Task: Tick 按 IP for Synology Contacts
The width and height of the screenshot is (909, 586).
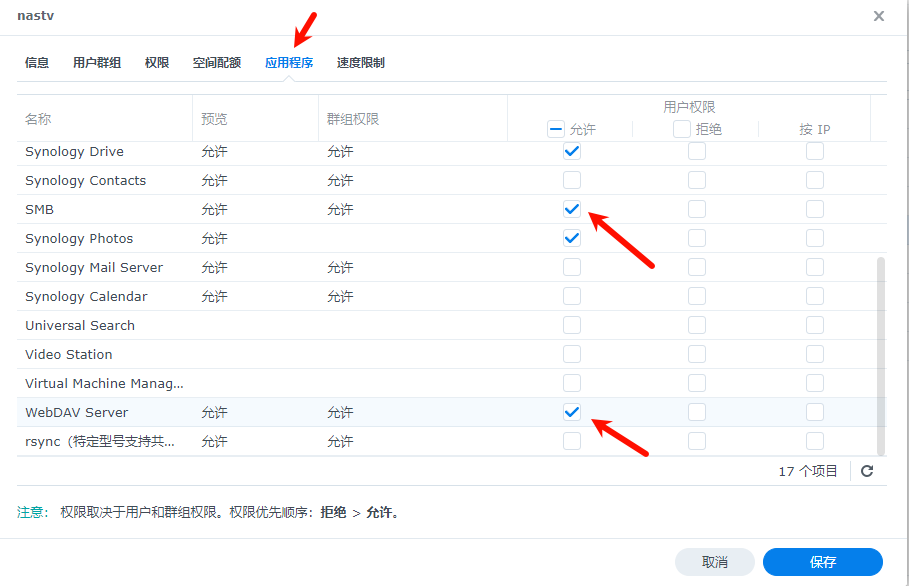Action: point(815,180)
